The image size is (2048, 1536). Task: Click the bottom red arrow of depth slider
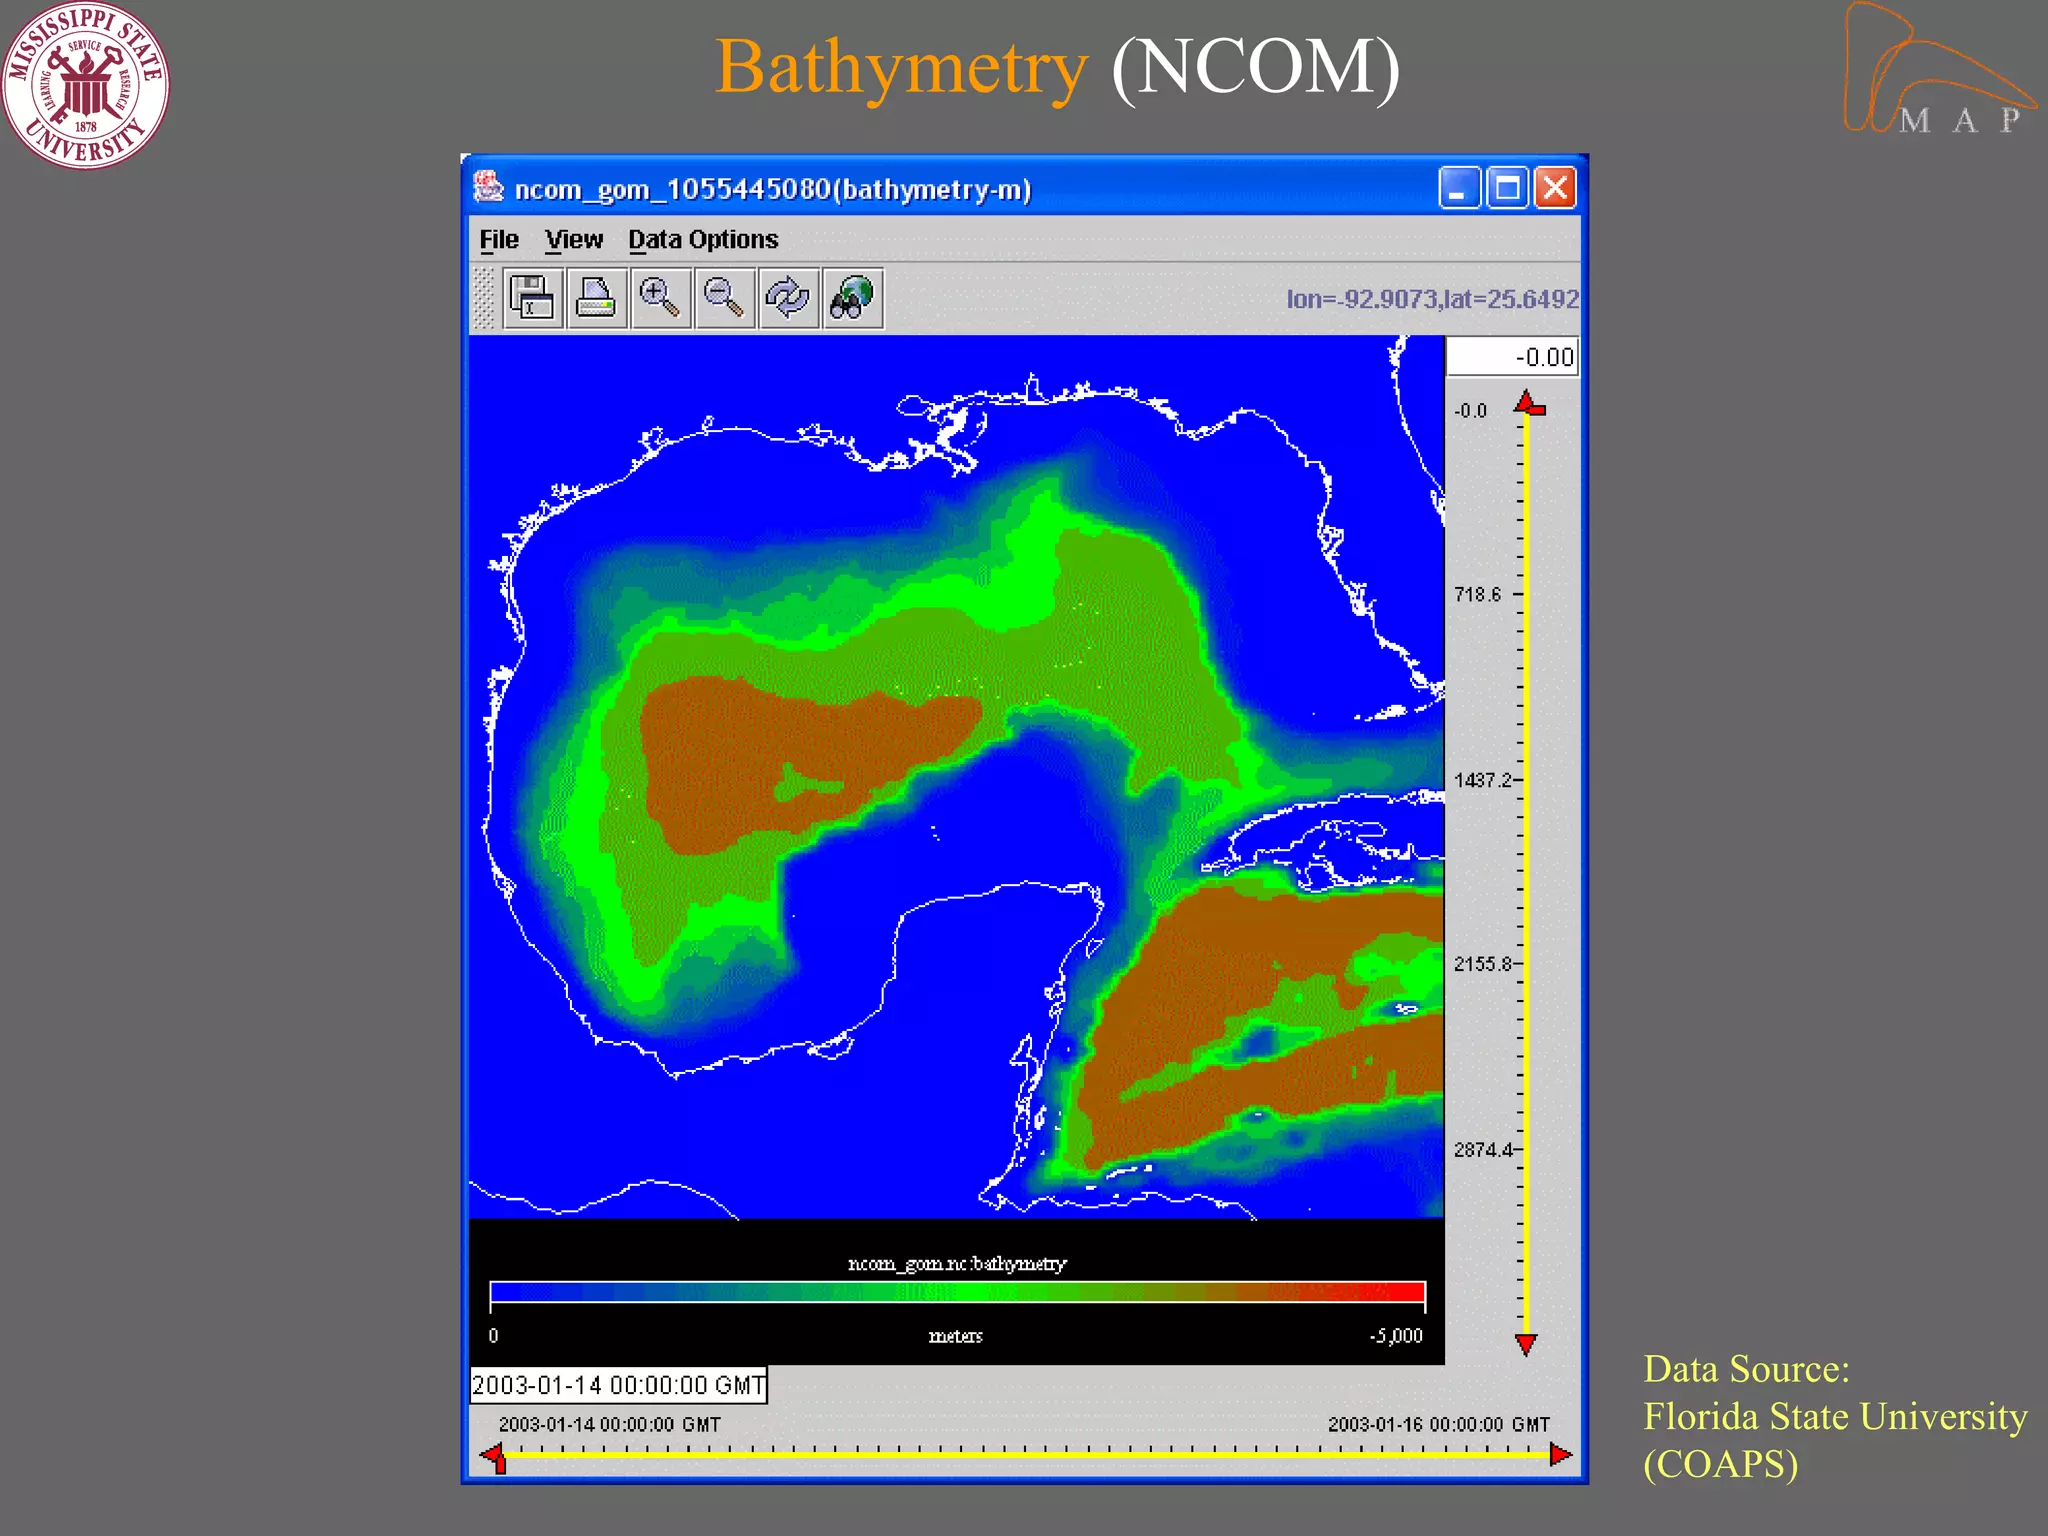1526,1344
